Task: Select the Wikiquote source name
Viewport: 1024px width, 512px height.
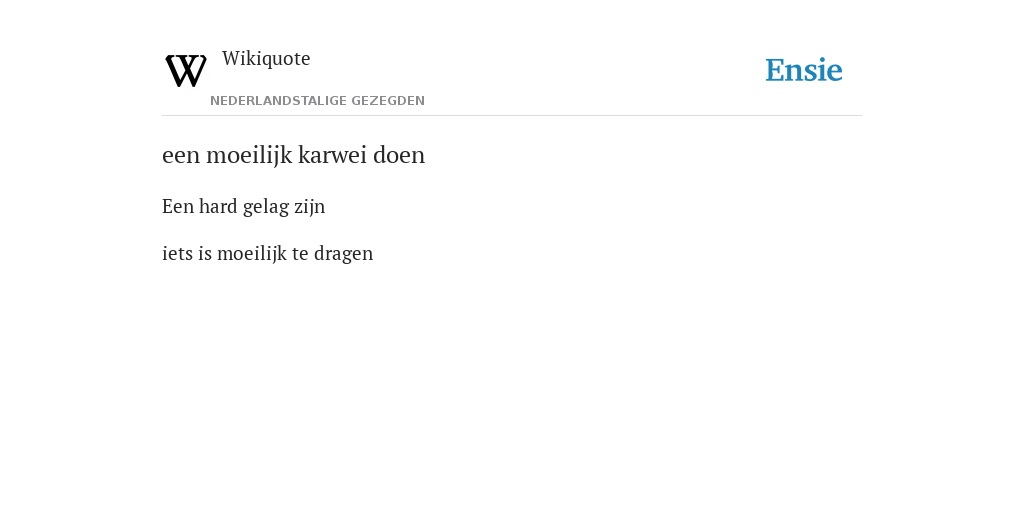Action: pos(266,59)
